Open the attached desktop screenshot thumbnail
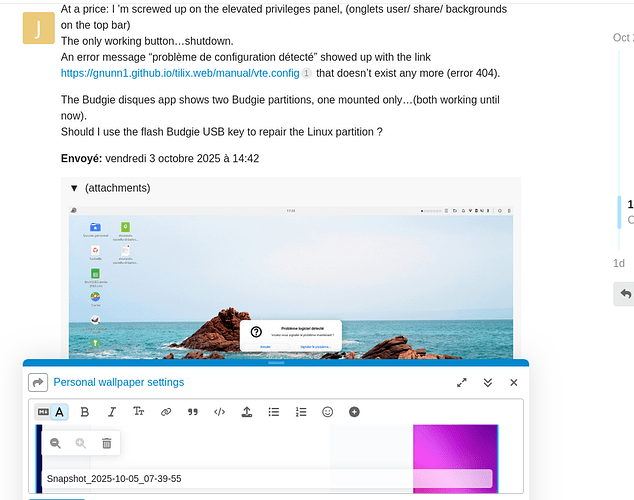Viewport: 634px width, 500px height. click(291, 283)
